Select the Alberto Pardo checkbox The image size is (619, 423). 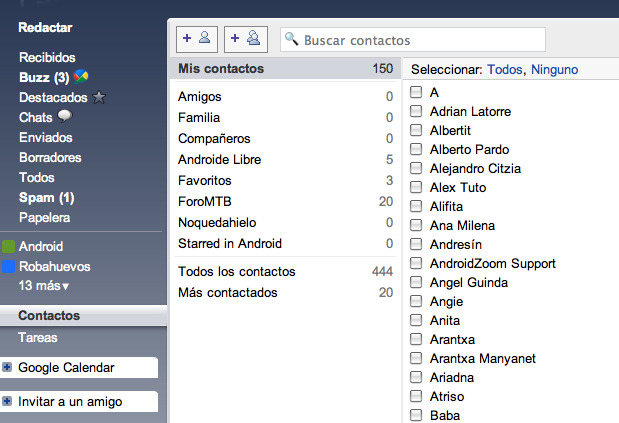coord(416,150)
